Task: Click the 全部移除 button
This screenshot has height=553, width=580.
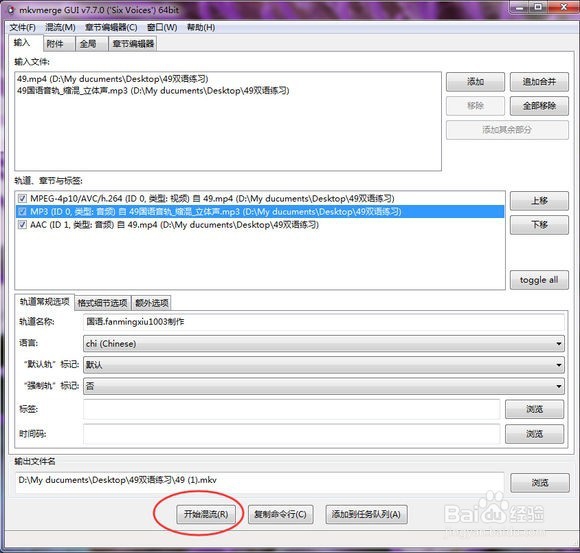Action: tap(539, 106)
